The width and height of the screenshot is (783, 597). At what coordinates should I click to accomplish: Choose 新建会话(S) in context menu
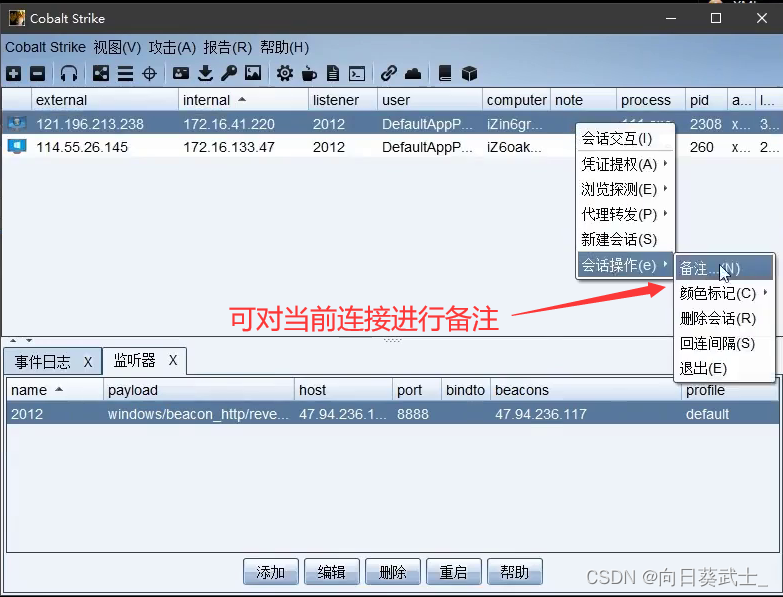point(625,239)
